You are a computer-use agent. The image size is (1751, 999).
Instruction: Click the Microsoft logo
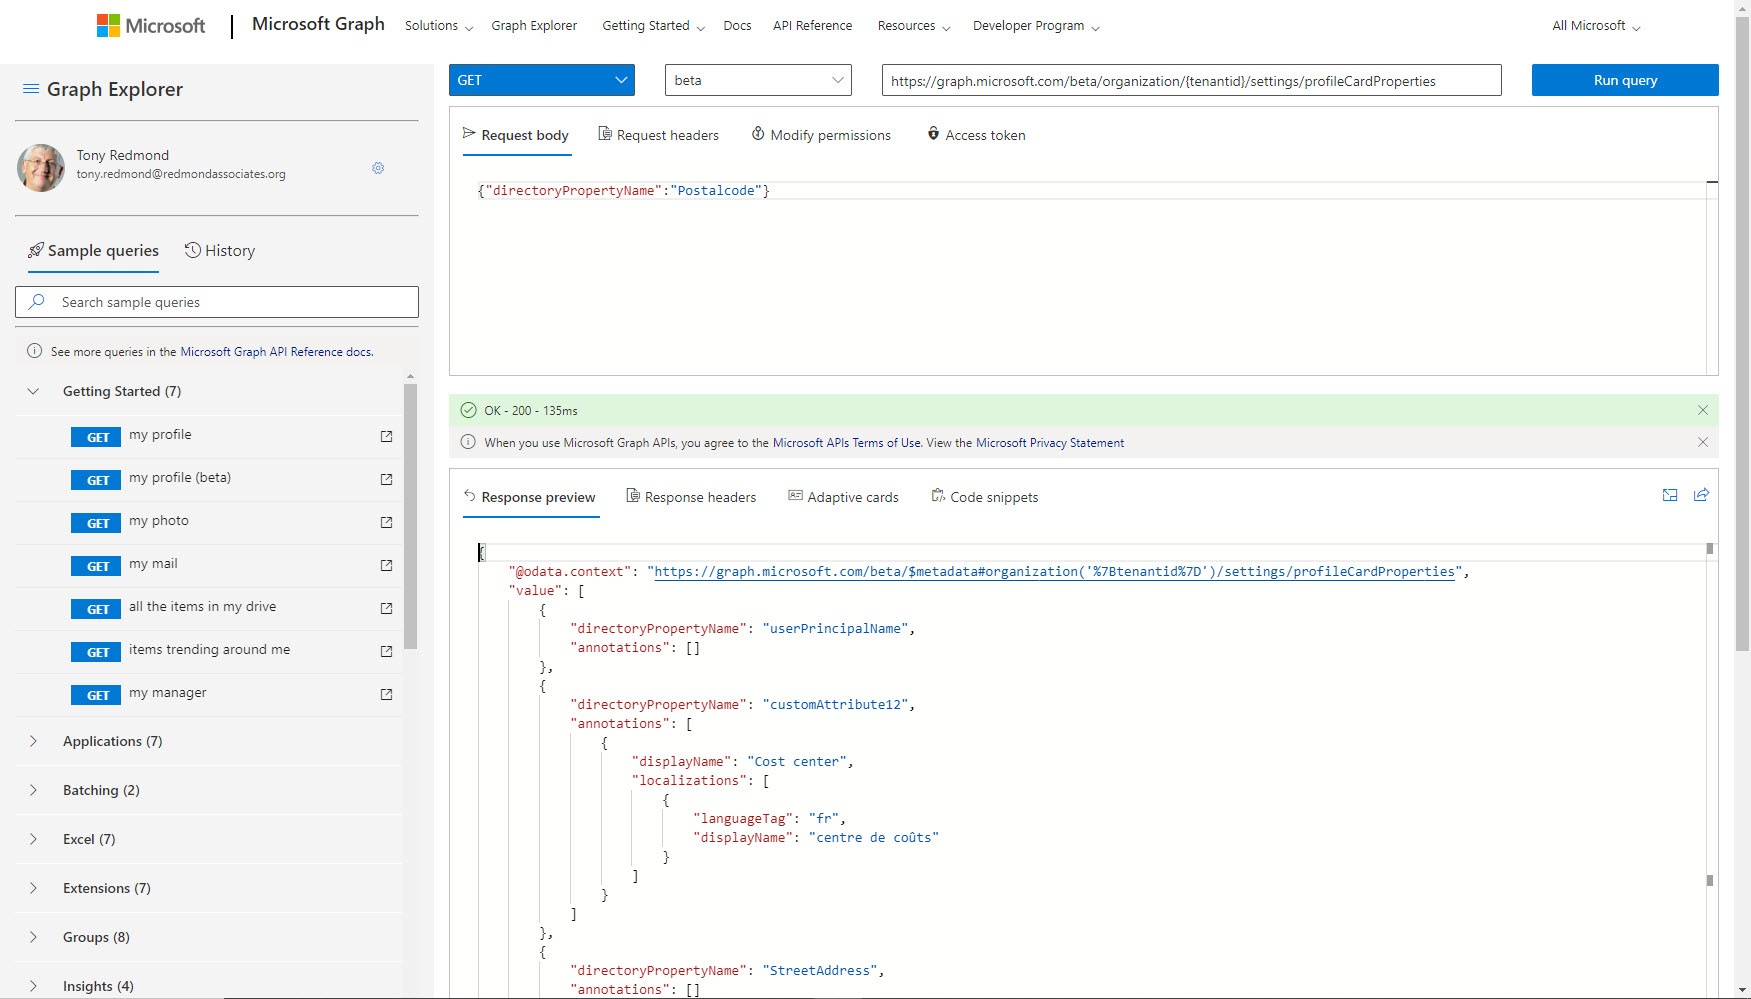pyautogui.click(x=151, y=26)
